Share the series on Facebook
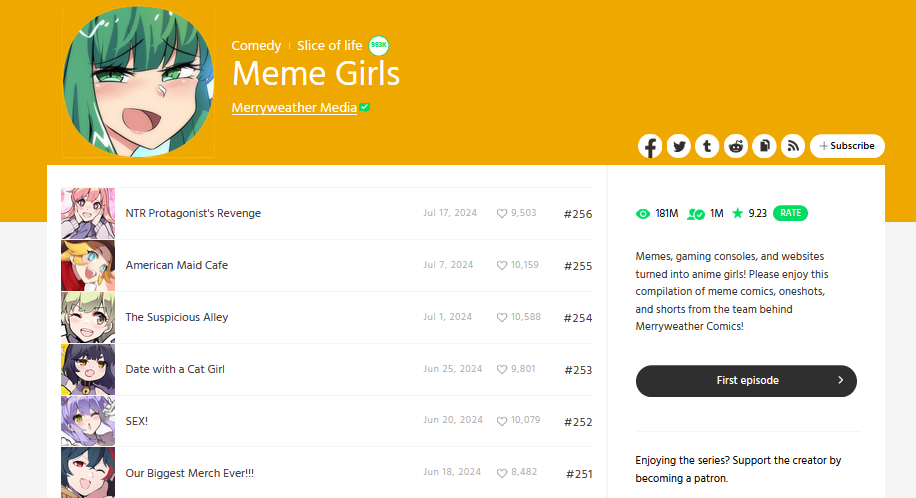Screen dimensions: 916x498 coord(650,146)
